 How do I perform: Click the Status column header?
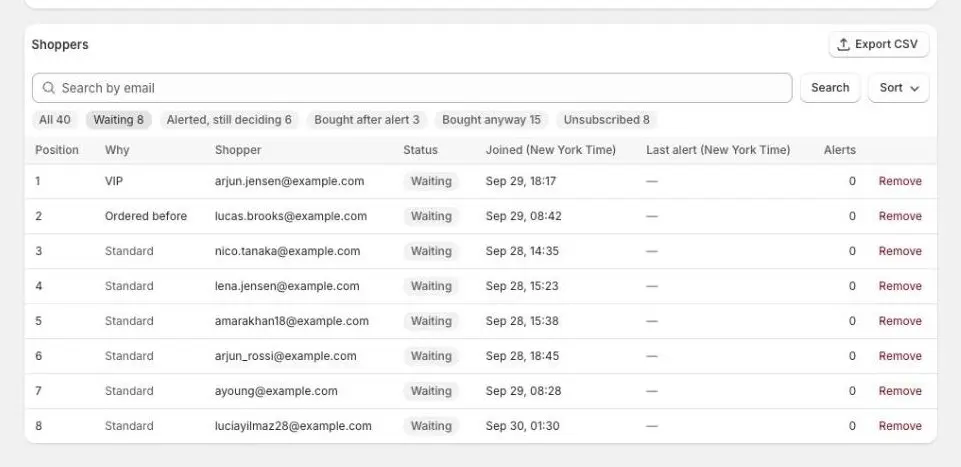coord(420,150)
